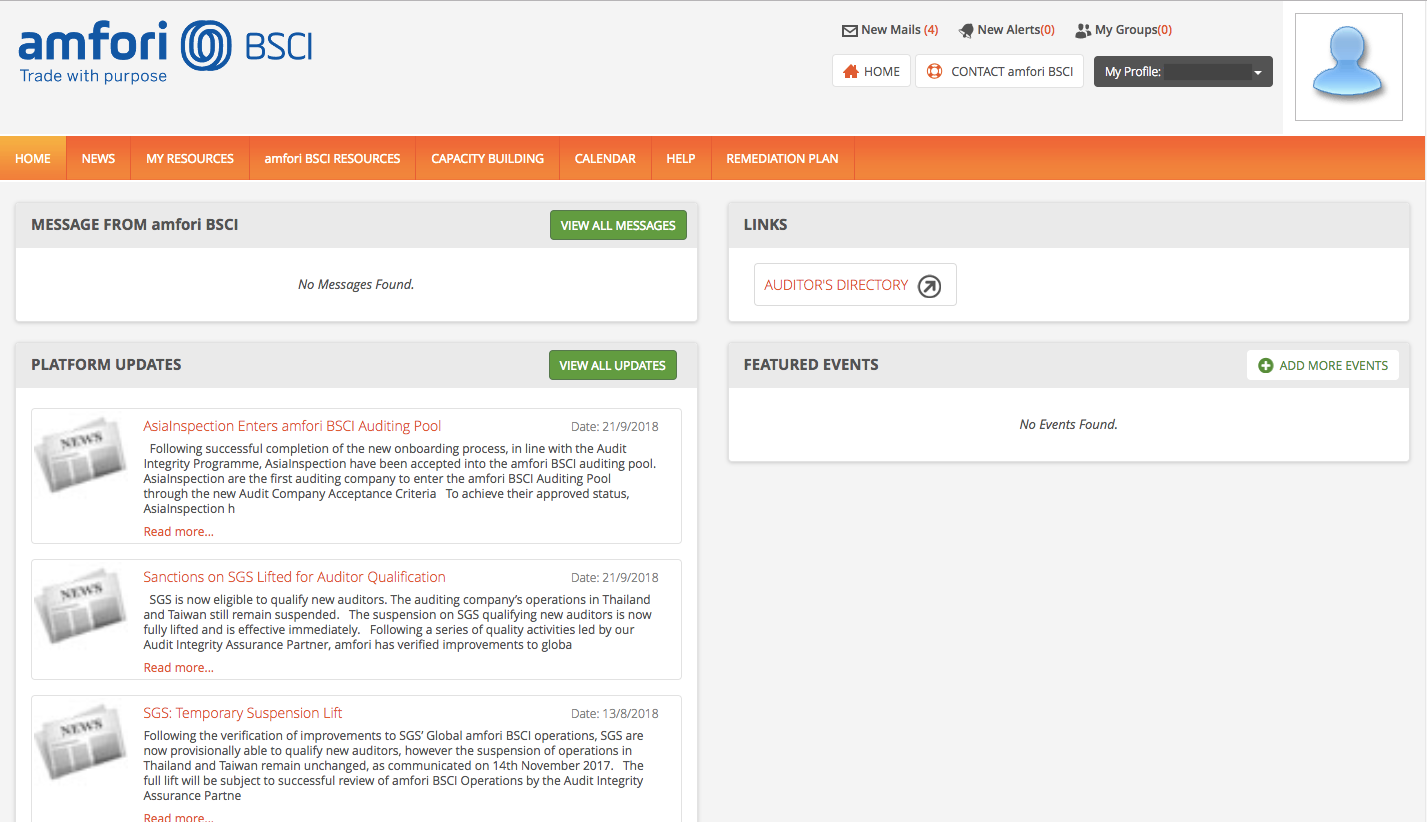Open 'Sanctions on SGS Lifted for Auditor Qualification' headline
The image size is (1427, 822).
pyautogui.click(x=294, y=577)
